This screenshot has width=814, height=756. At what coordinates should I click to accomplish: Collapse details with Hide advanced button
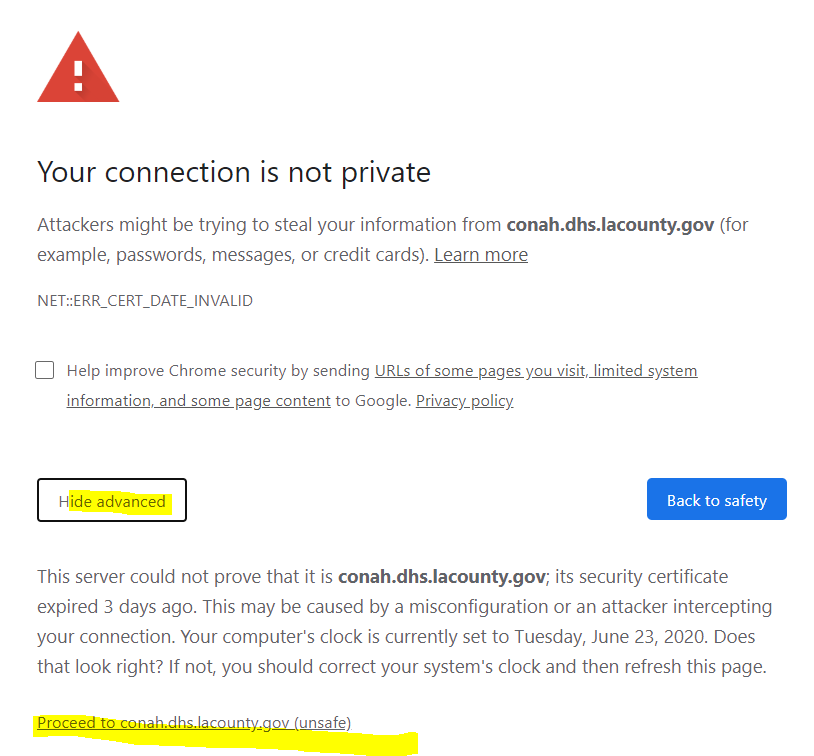pos(112,500)
